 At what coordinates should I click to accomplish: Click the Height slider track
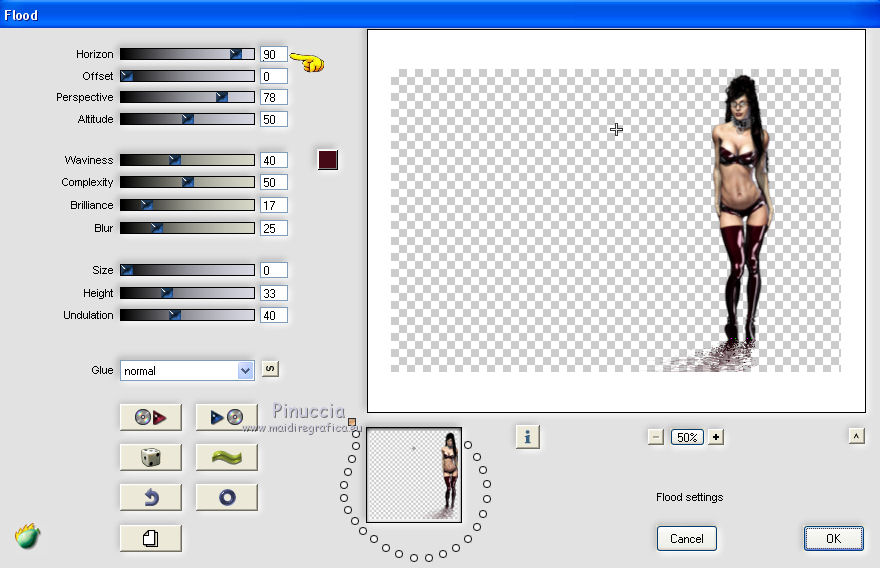pyautogui.click(x=187, y=293)
